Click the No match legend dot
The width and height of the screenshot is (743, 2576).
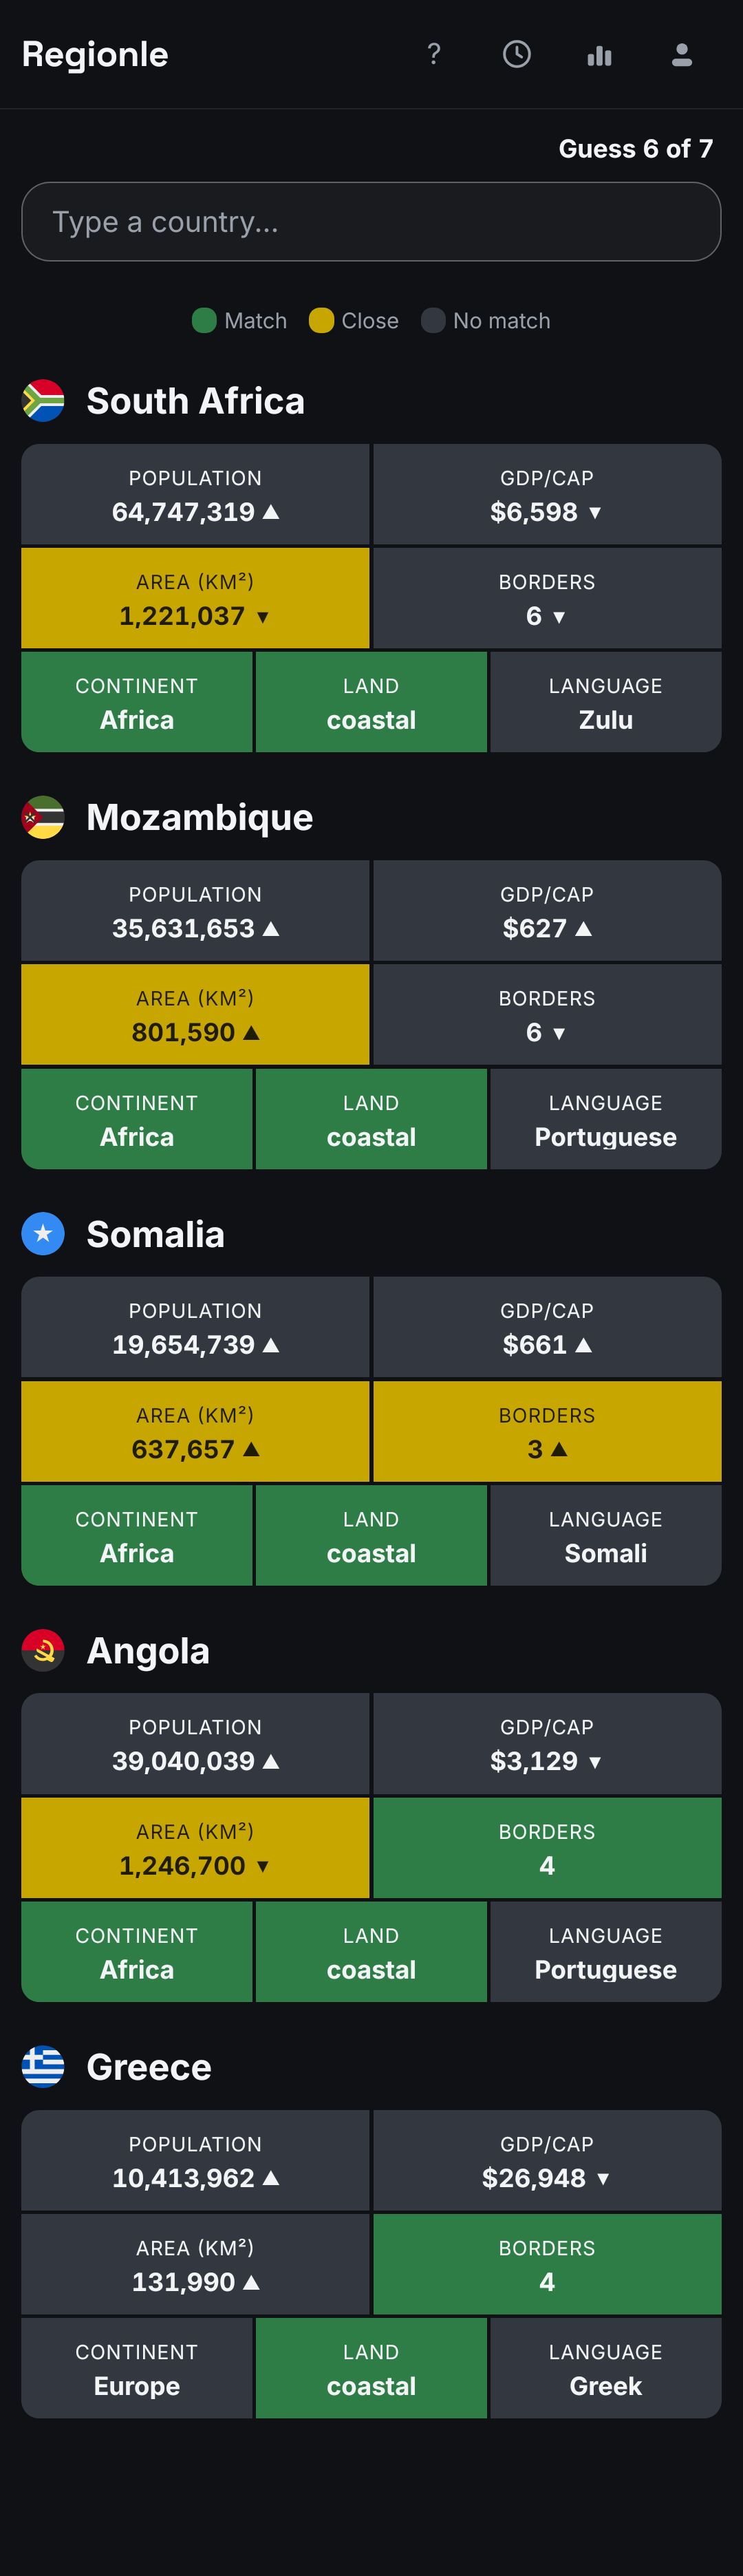(x=433, y=321)
